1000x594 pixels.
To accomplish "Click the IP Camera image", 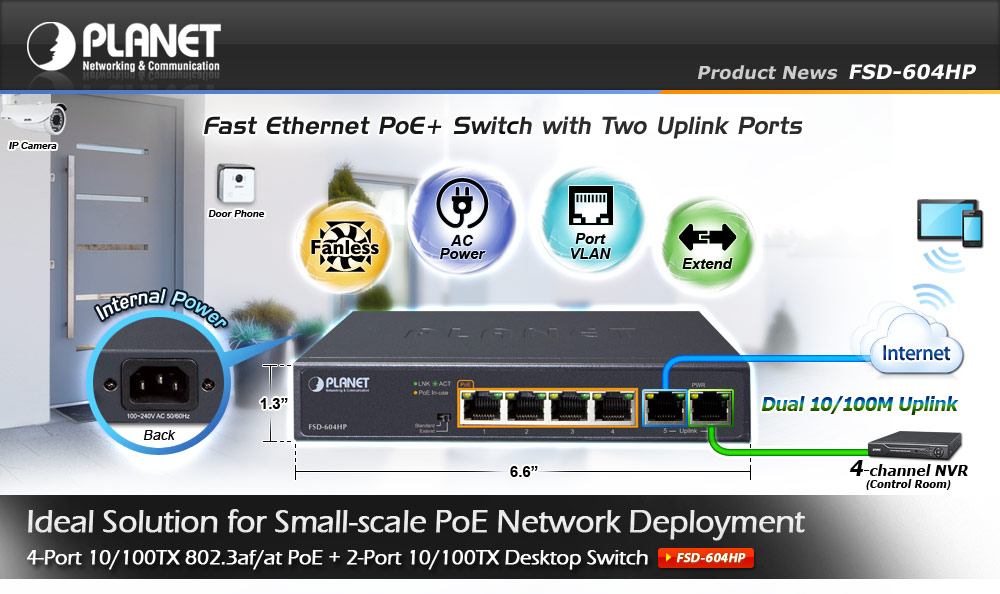I will pos(34,115).
